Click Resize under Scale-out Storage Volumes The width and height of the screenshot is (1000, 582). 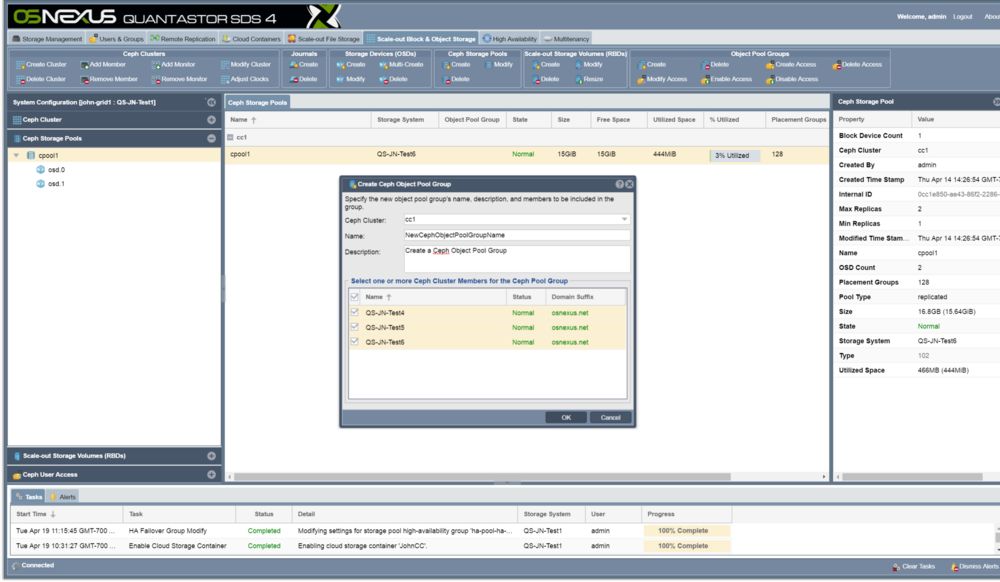point(589,80)
